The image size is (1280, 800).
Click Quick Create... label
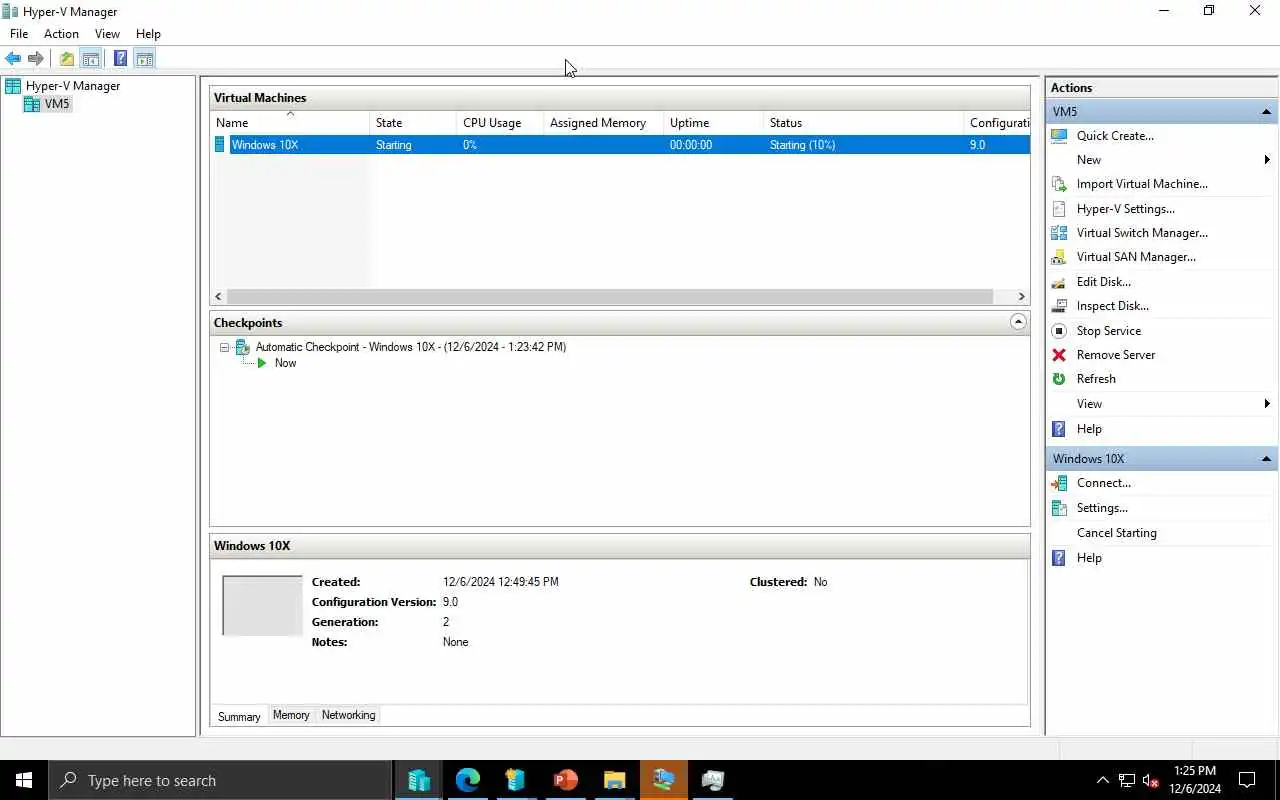pos(1115,136)
